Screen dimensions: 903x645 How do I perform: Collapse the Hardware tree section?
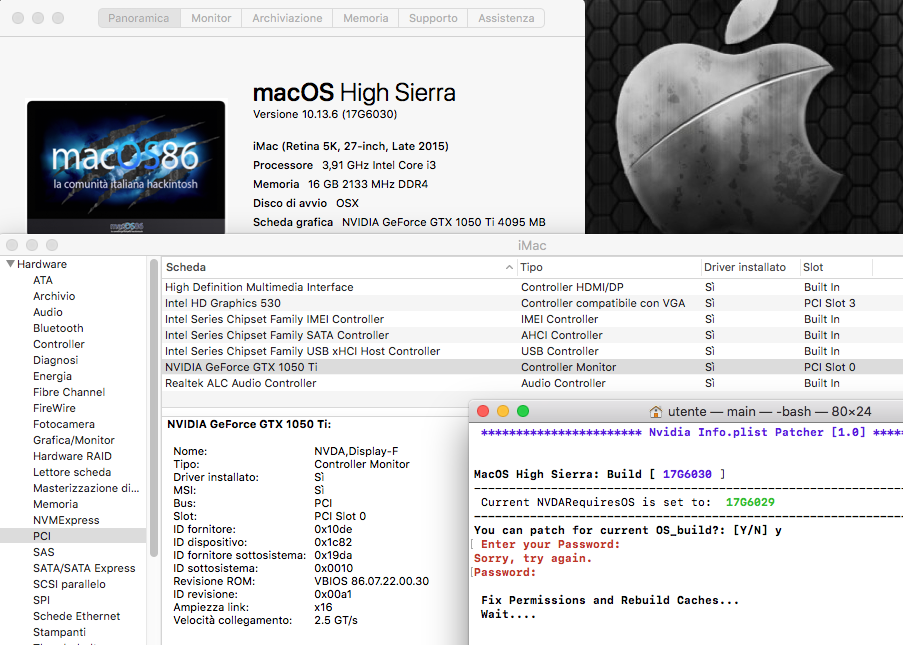10,264
